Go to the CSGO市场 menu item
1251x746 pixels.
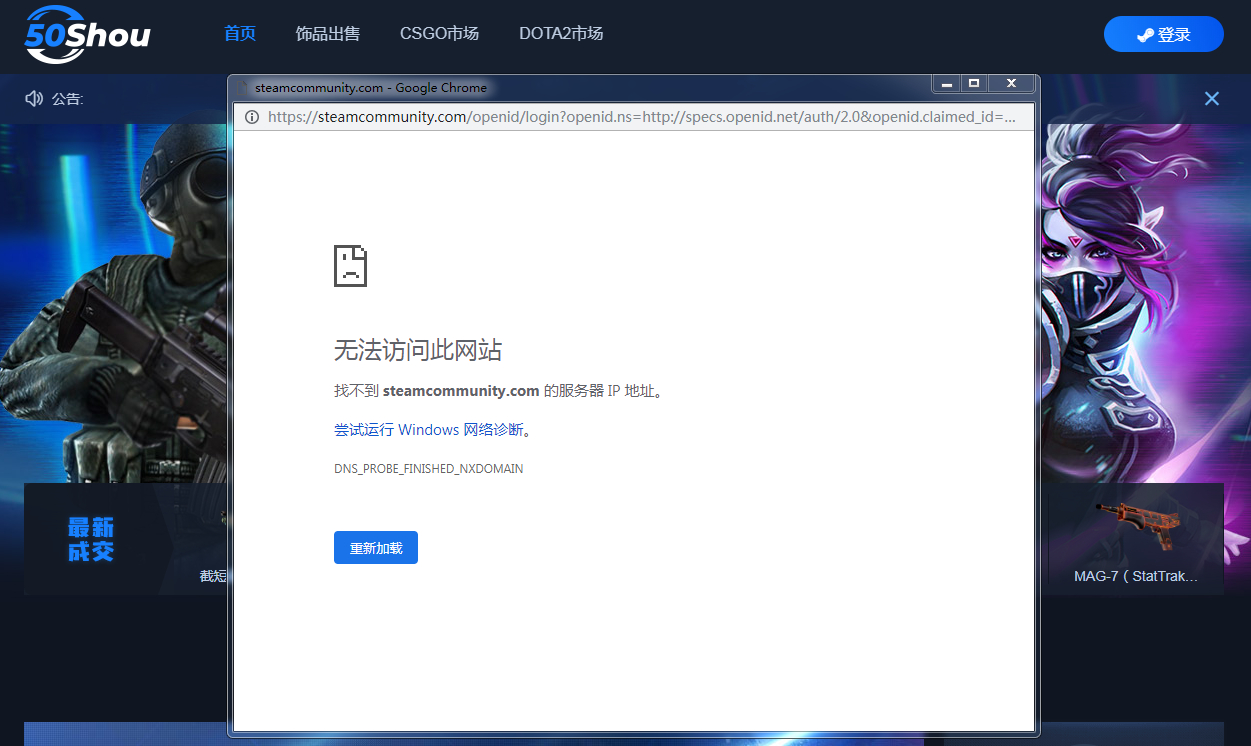(439, 34)
